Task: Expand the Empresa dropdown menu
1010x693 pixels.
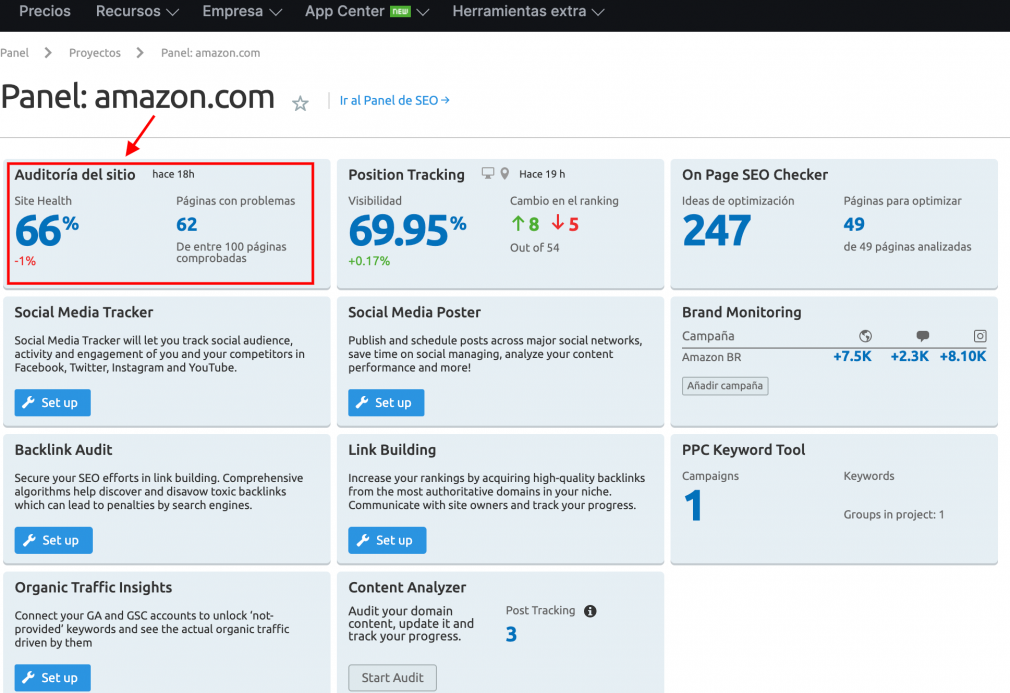Action: [242, 11]
